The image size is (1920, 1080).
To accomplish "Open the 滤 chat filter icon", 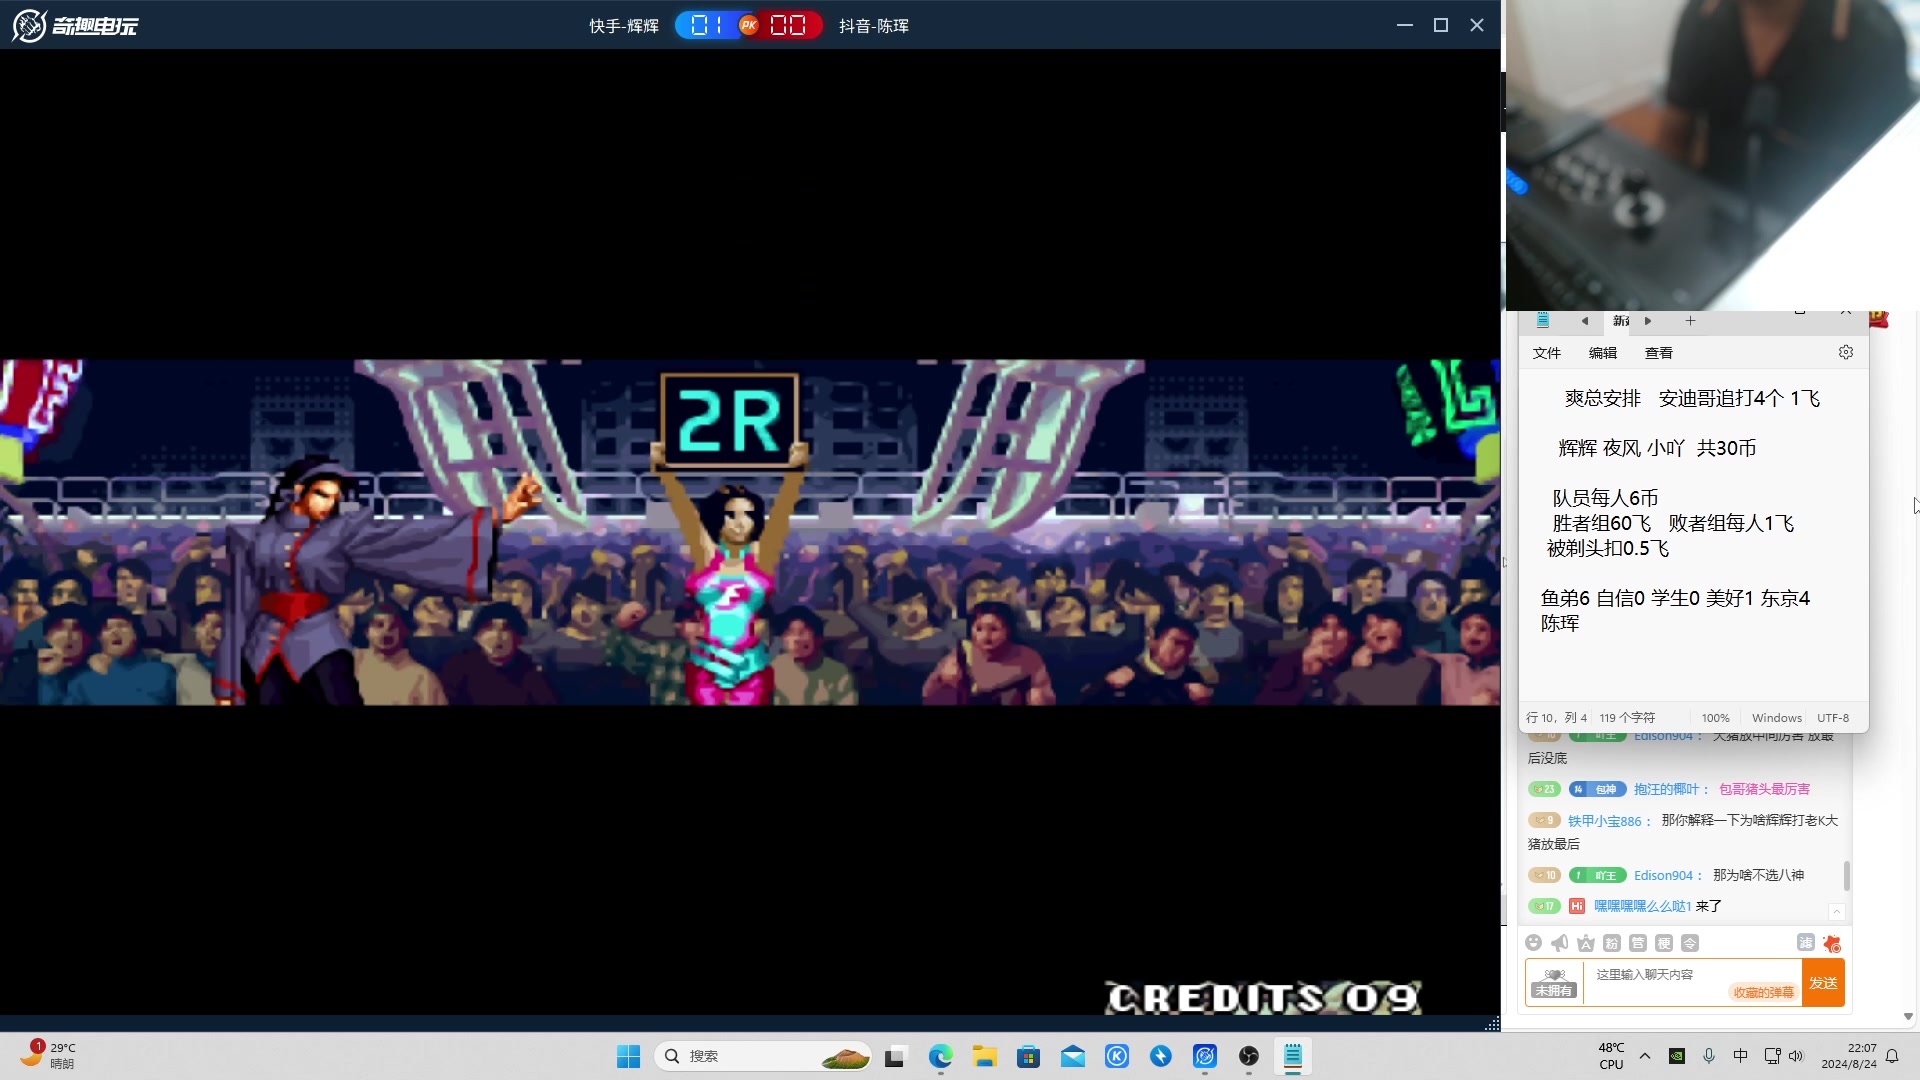I will click(1805, 942).
